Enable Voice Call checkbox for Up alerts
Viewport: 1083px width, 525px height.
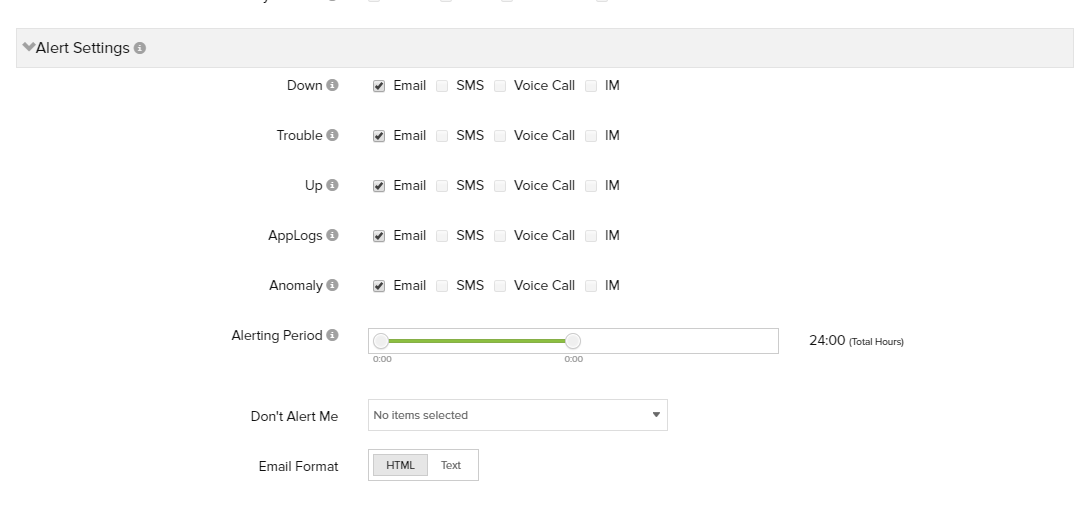(500, 186)
